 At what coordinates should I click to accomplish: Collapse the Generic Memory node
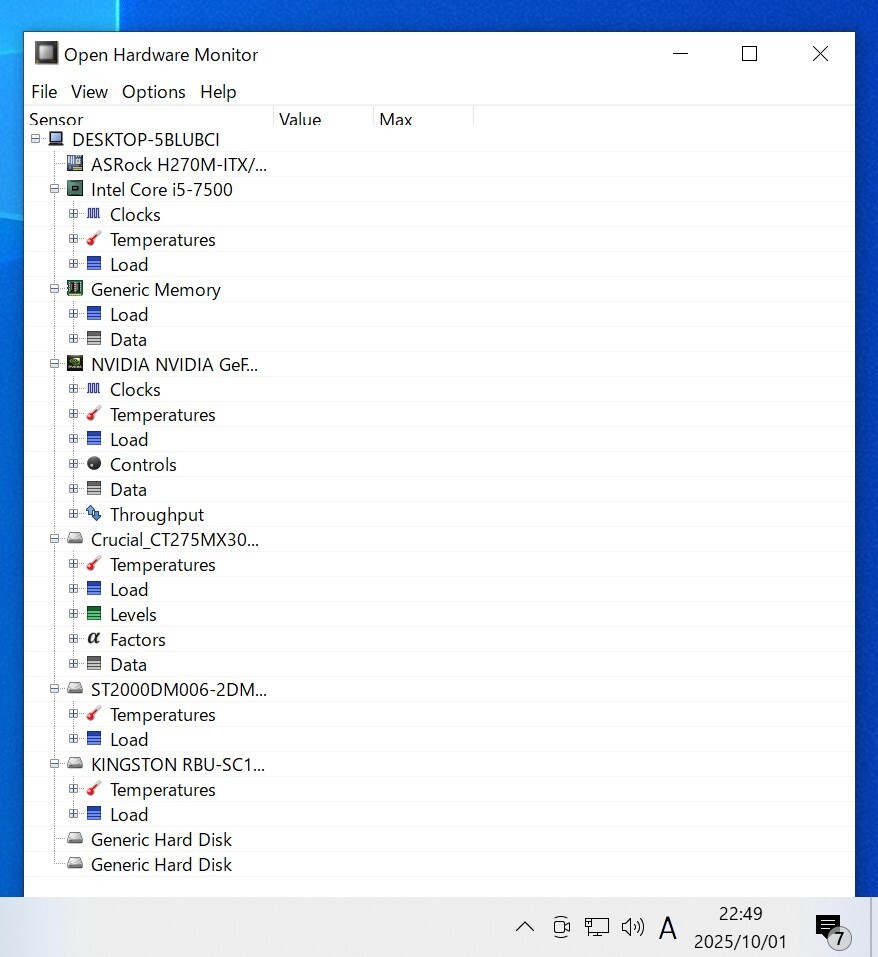(54, 289)
